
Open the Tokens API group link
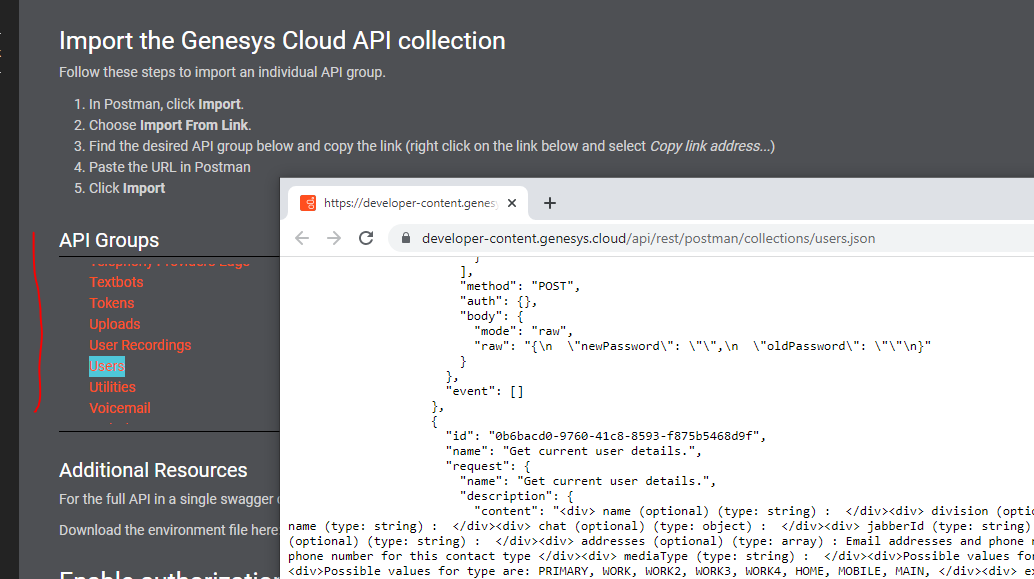[x=112, y=302]
